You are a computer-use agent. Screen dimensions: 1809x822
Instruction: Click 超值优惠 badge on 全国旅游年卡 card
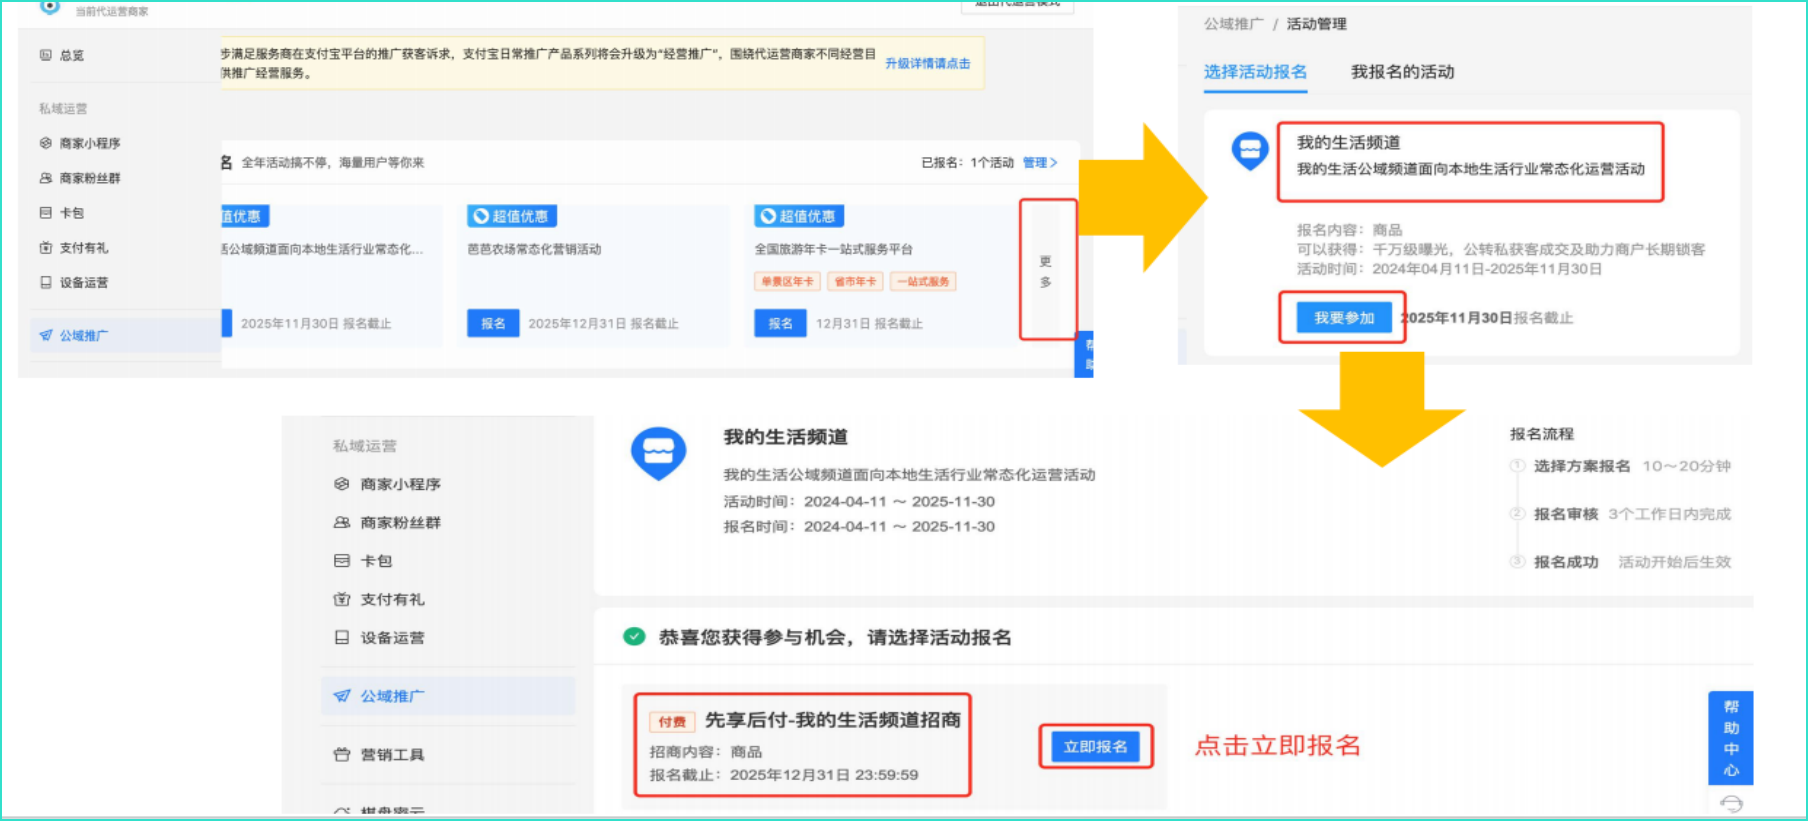click(x=798, y=216)
